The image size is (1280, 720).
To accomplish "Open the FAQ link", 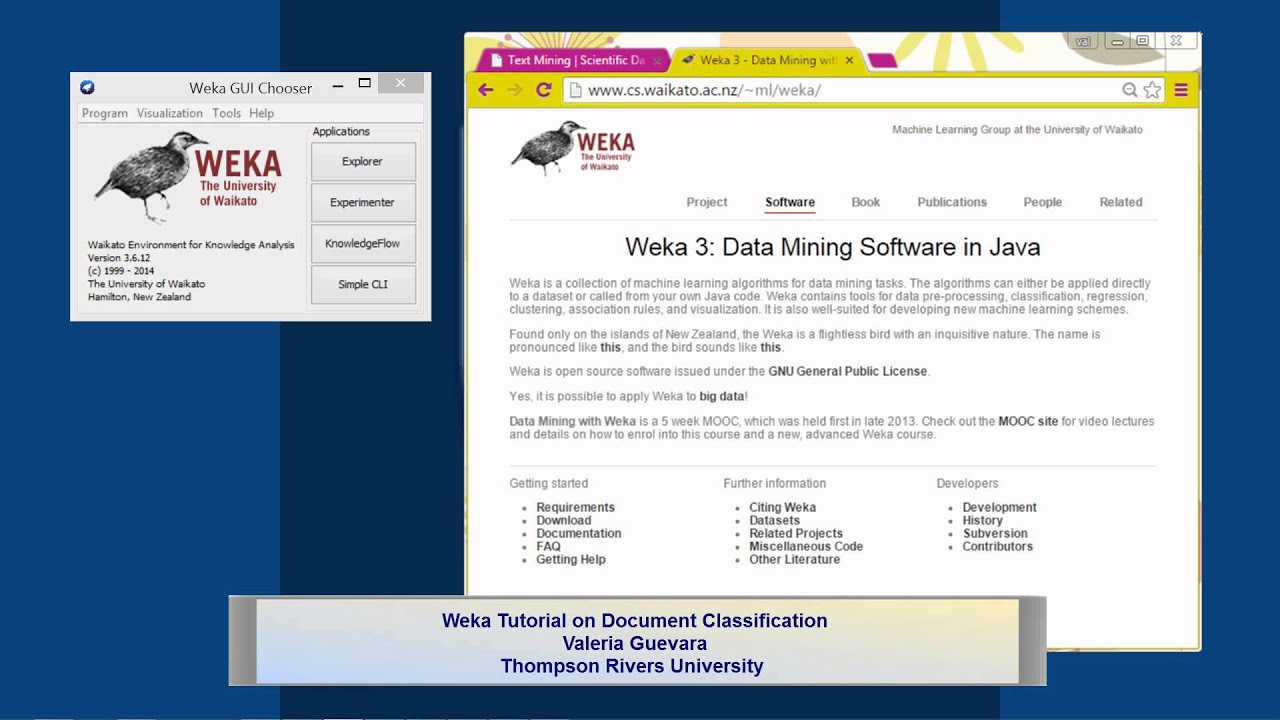I will [x=548, y=546].
